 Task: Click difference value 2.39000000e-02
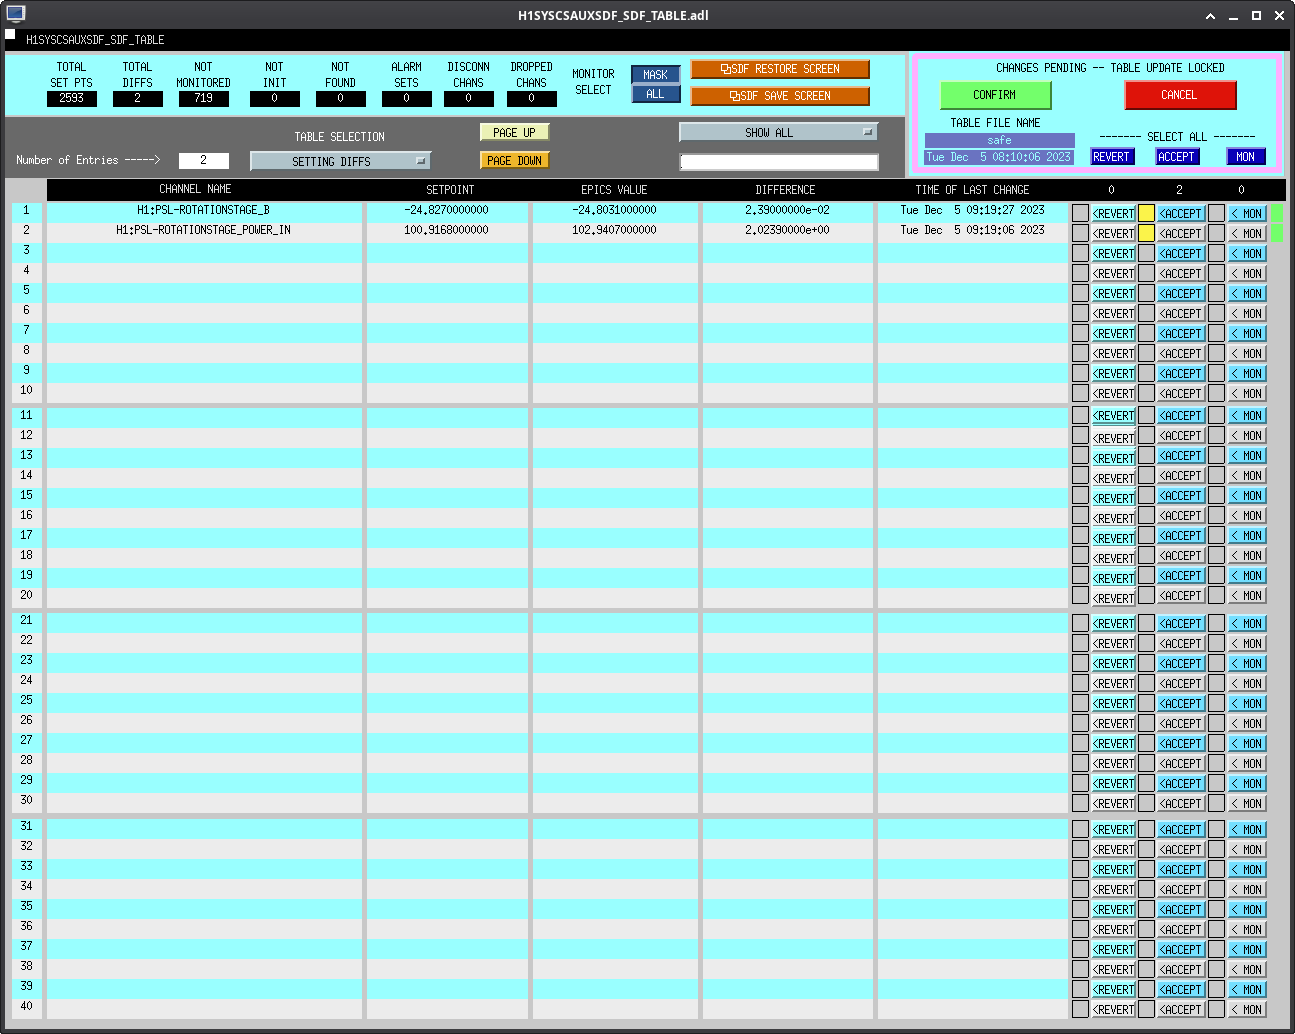787,210
